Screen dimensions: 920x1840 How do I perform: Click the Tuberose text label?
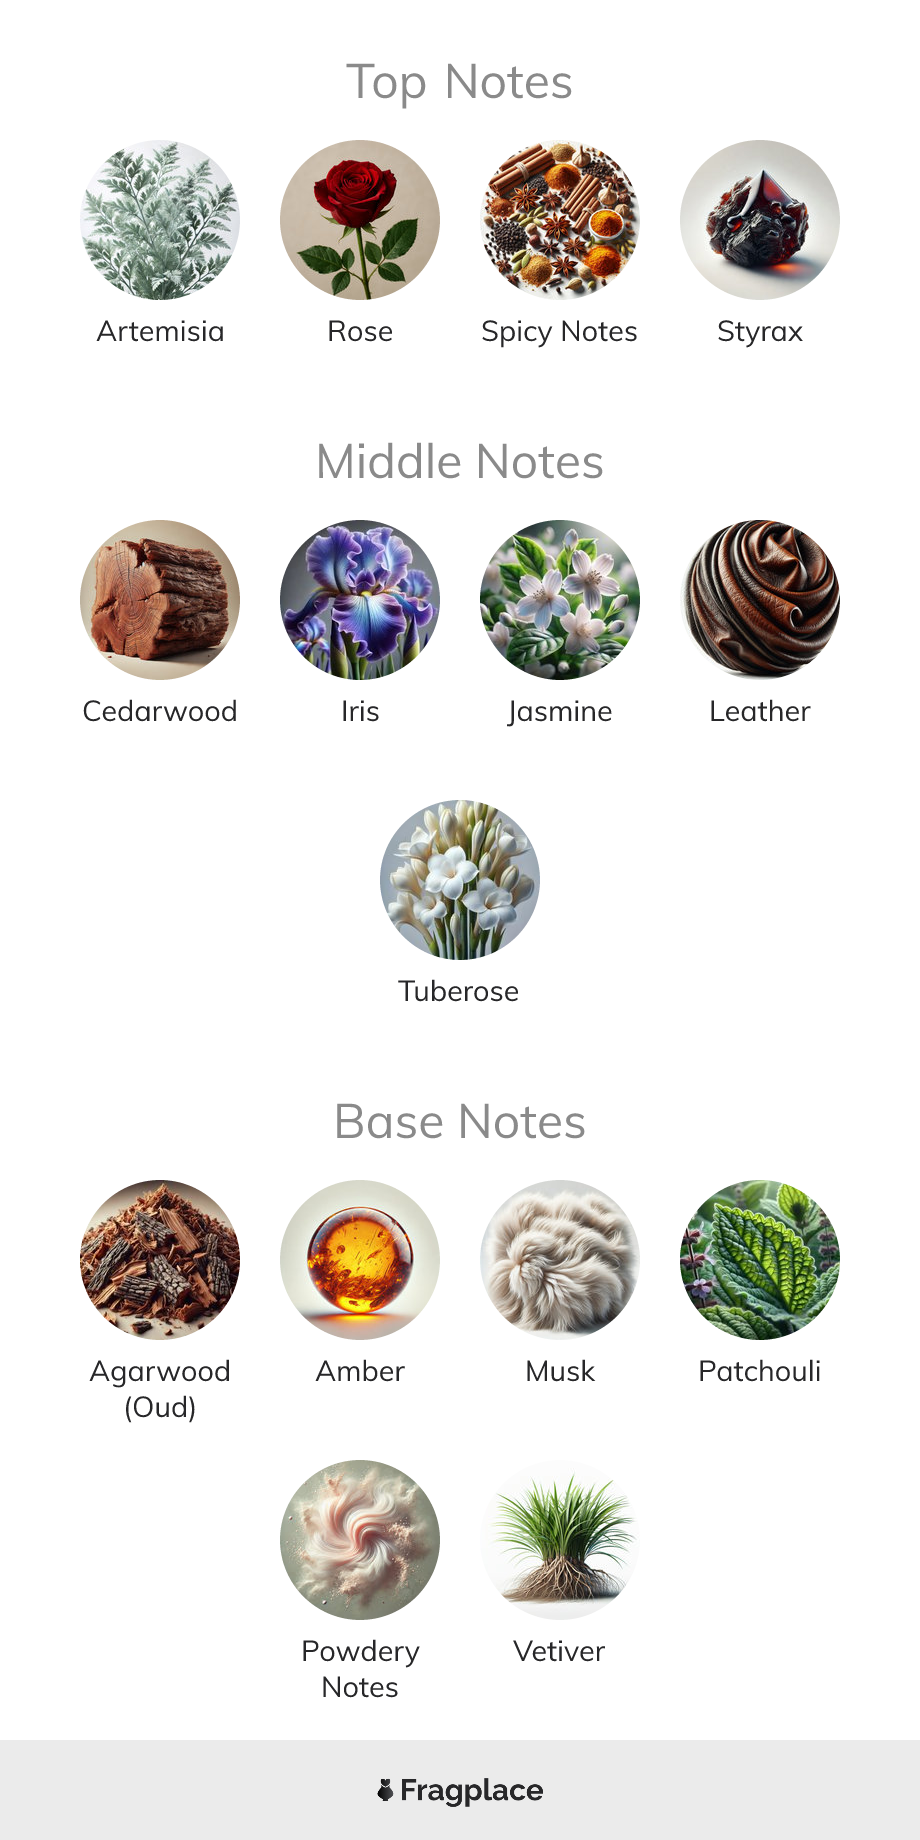click(459, 991)
